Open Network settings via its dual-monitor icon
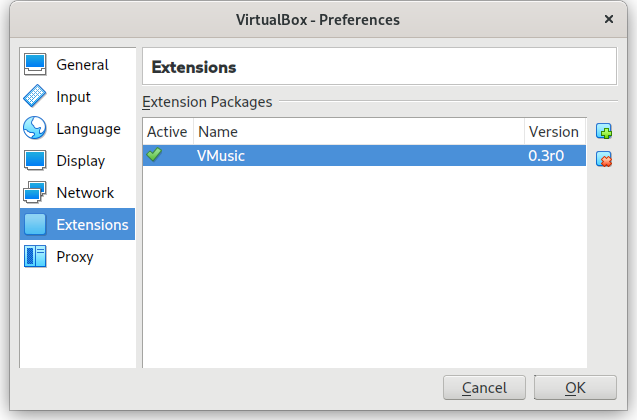Screen dimensions: 637x420 [x=35, y=192]
